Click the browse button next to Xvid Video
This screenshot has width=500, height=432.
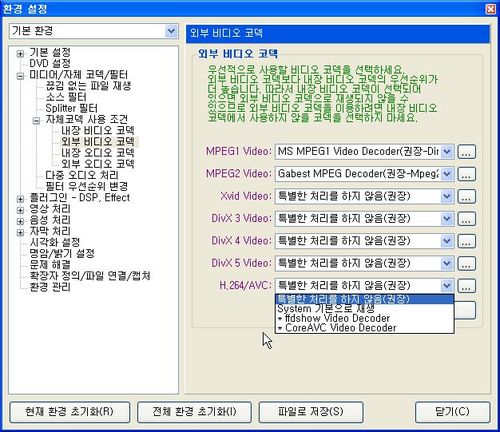point(466,196)
